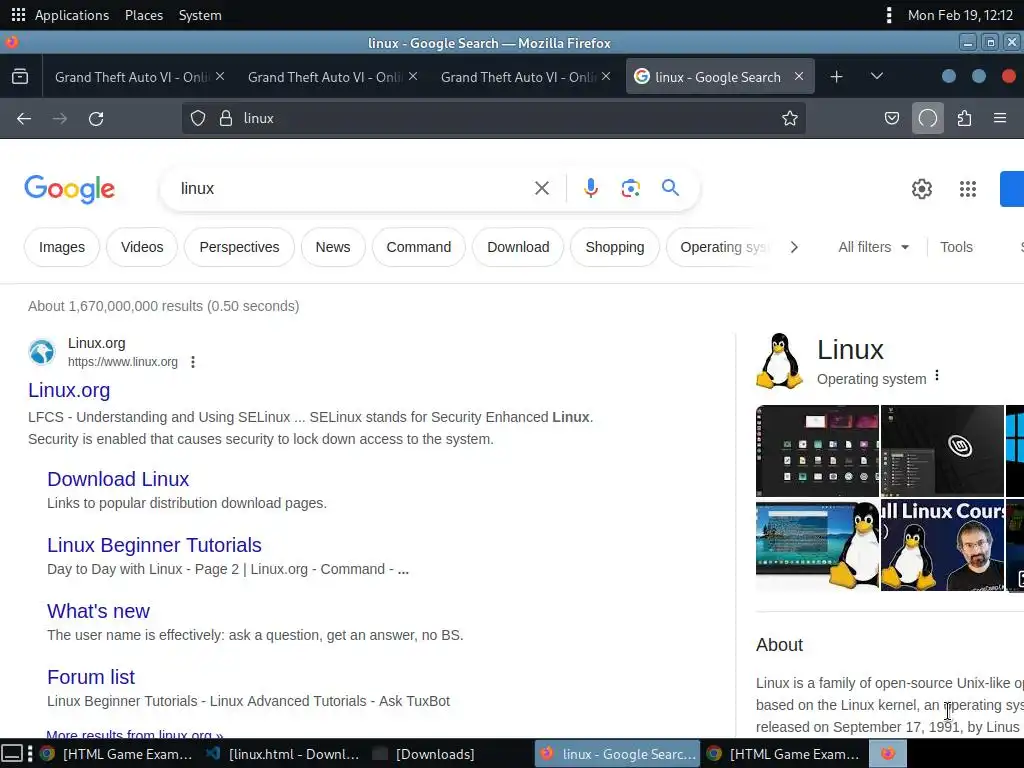
Task: Select the News filter chip
Action: click(332, 247)
